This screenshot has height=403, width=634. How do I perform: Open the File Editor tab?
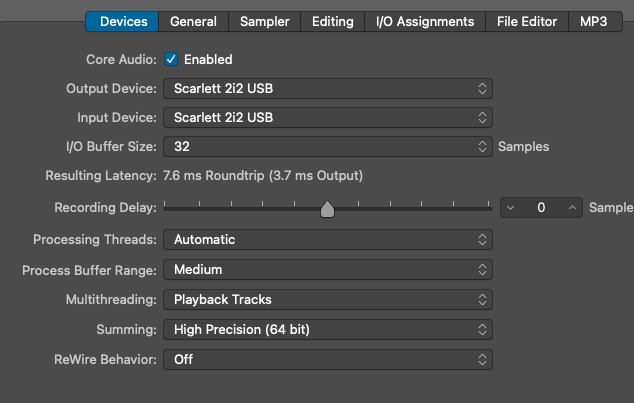click(527, 21)
